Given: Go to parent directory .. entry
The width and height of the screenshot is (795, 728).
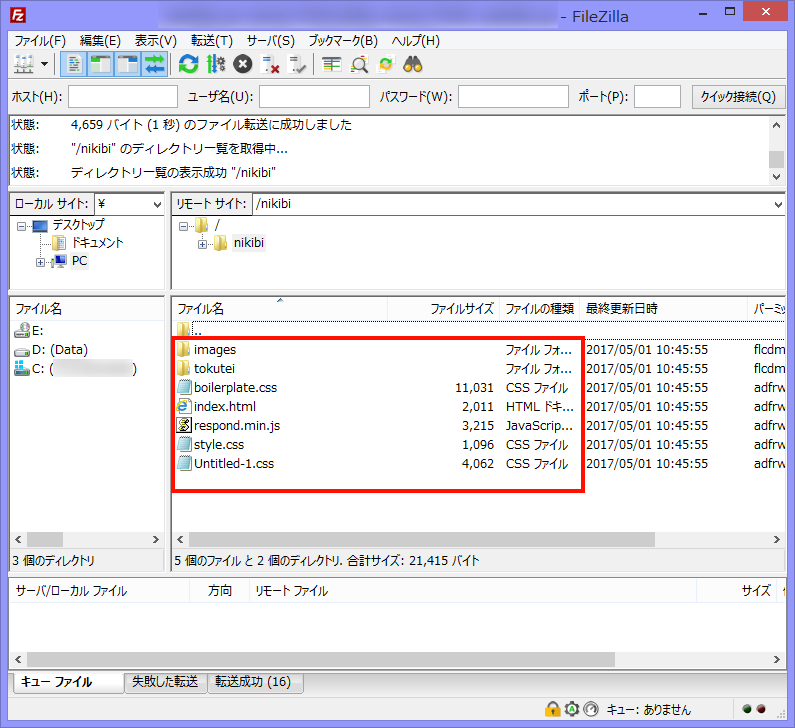Looking at the screenshot, I should [197, 331].
